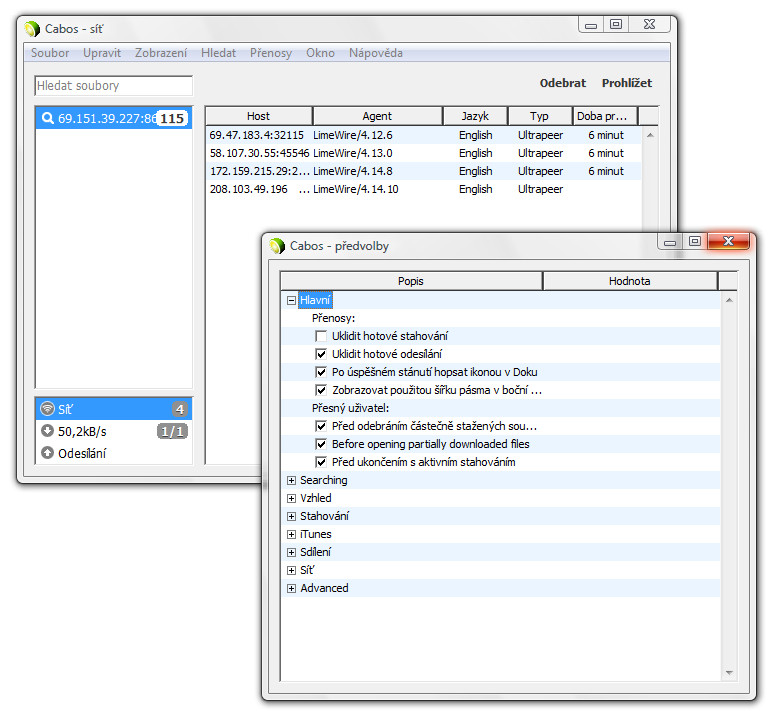Uncheck Před ukončením s aktivním stahováním
This screenshot has height=715, width=773.
point(321,462)
